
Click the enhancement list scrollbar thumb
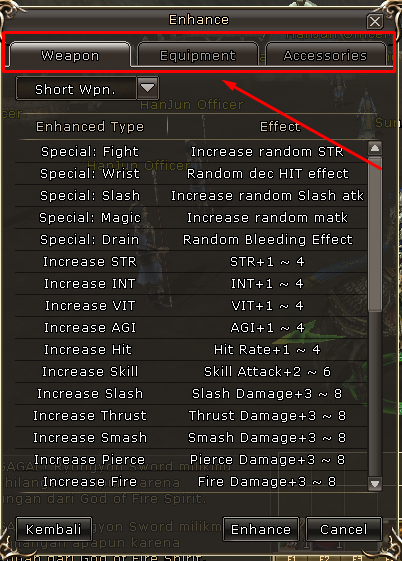pos(375,234)
